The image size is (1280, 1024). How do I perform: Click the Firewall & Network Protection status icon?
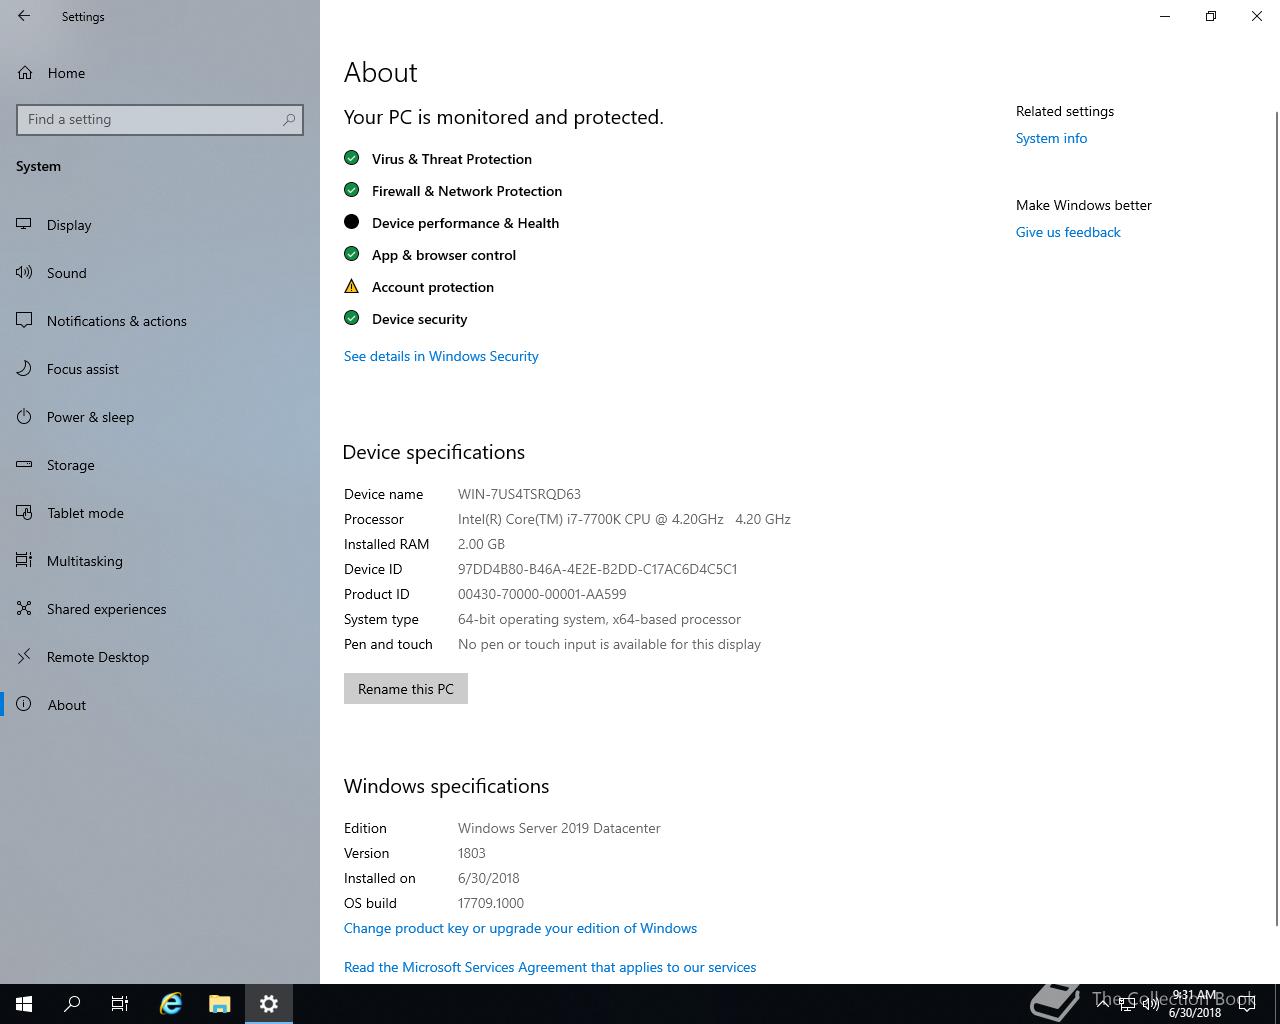coord(351,190)
